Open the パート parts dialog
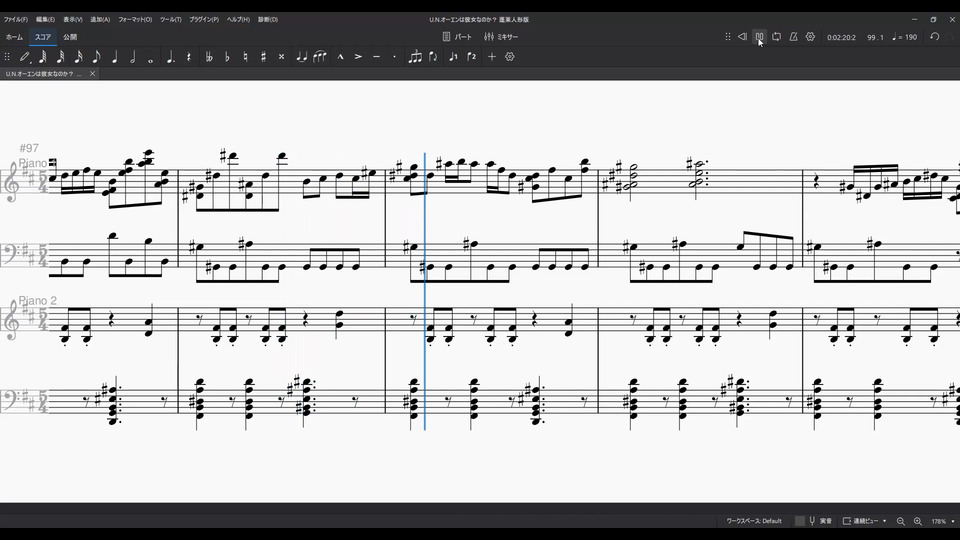This screenshot has width=960, height=540. [457, 37]
